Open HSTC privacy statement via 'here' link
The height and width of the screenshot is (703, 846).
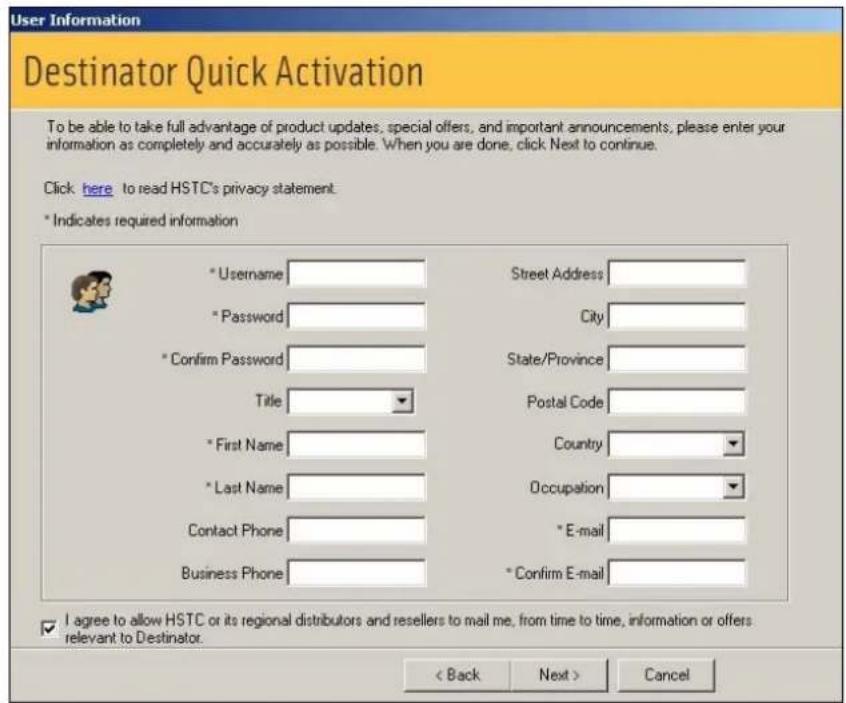[97, 189]
